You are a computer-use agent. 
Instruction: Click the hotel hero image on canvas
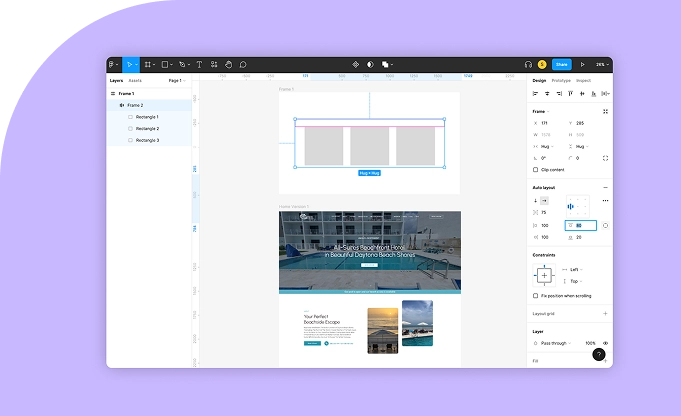369,250
